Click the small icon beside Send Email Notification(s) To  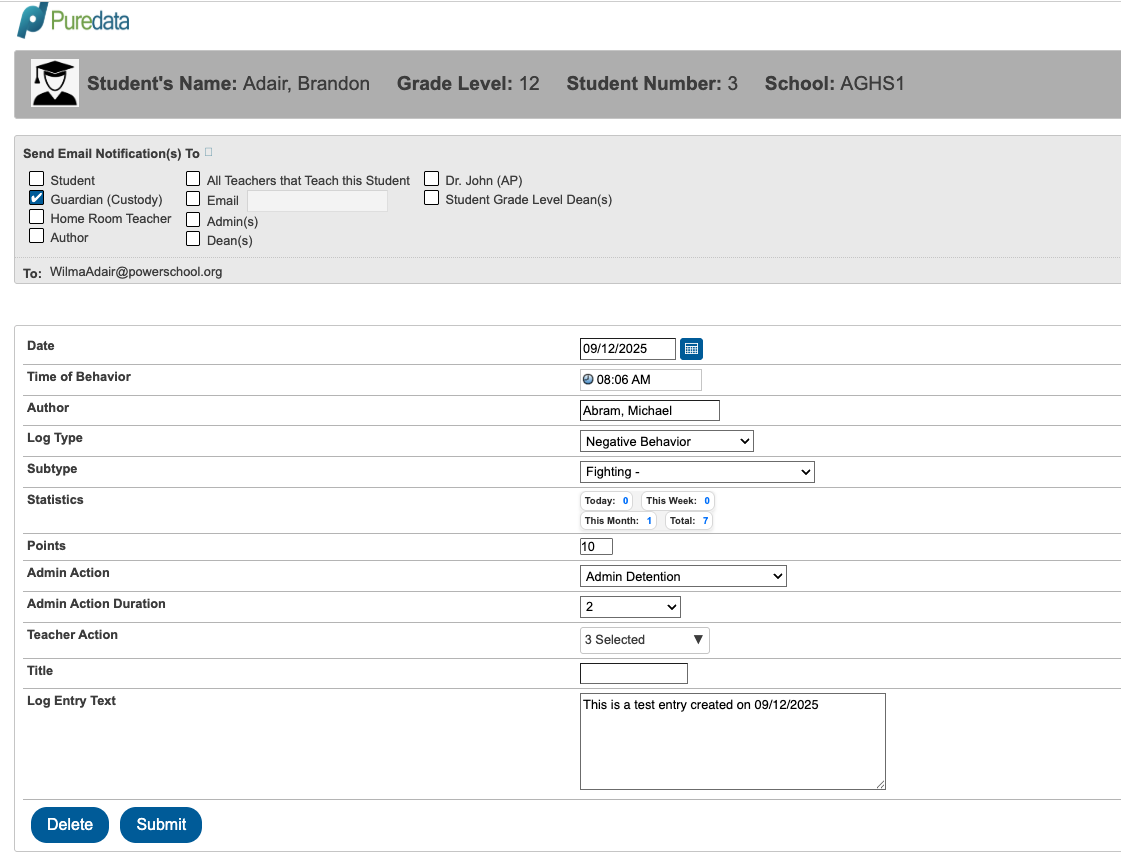point(209,152)
